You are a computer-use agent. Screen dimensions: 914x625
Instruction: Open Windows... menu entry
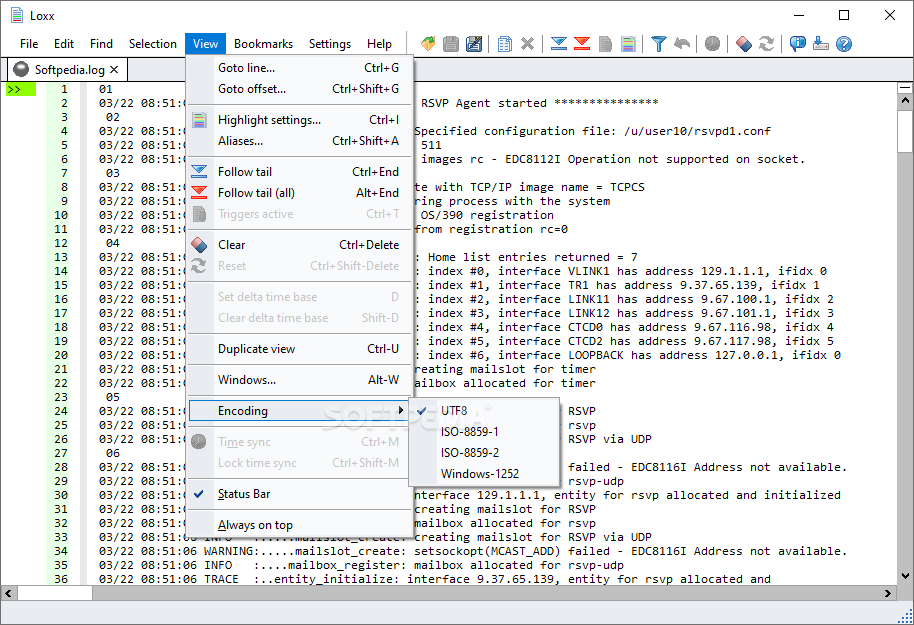click(300, 380)
